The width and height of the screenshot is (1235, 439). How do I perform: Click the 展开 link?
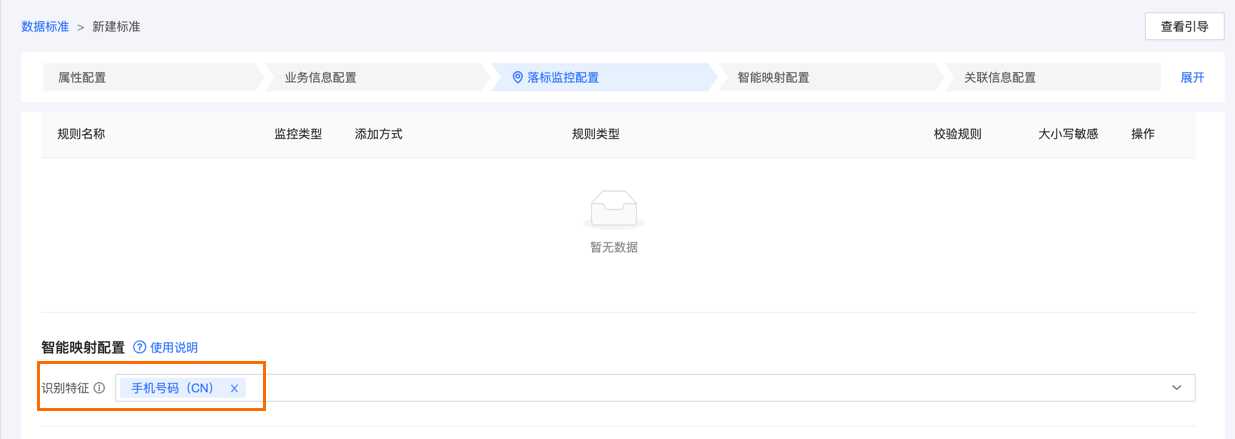[1192, 77]
